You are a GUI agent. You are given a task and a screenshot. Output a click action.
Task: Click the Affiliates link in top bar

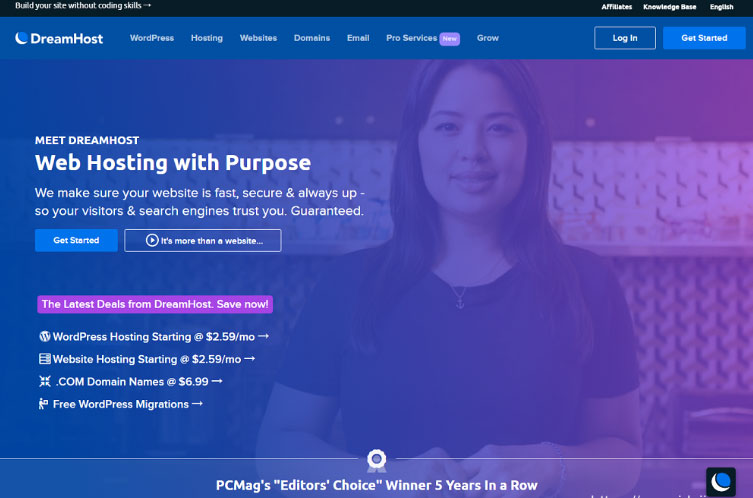[x=617, y=7]
